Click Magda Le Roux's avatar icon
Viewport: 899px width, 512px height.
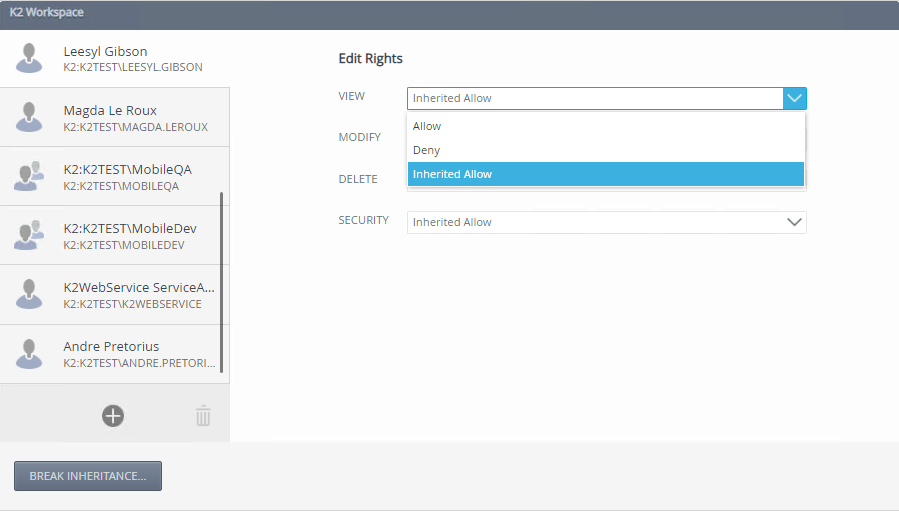tap(30, 117)
